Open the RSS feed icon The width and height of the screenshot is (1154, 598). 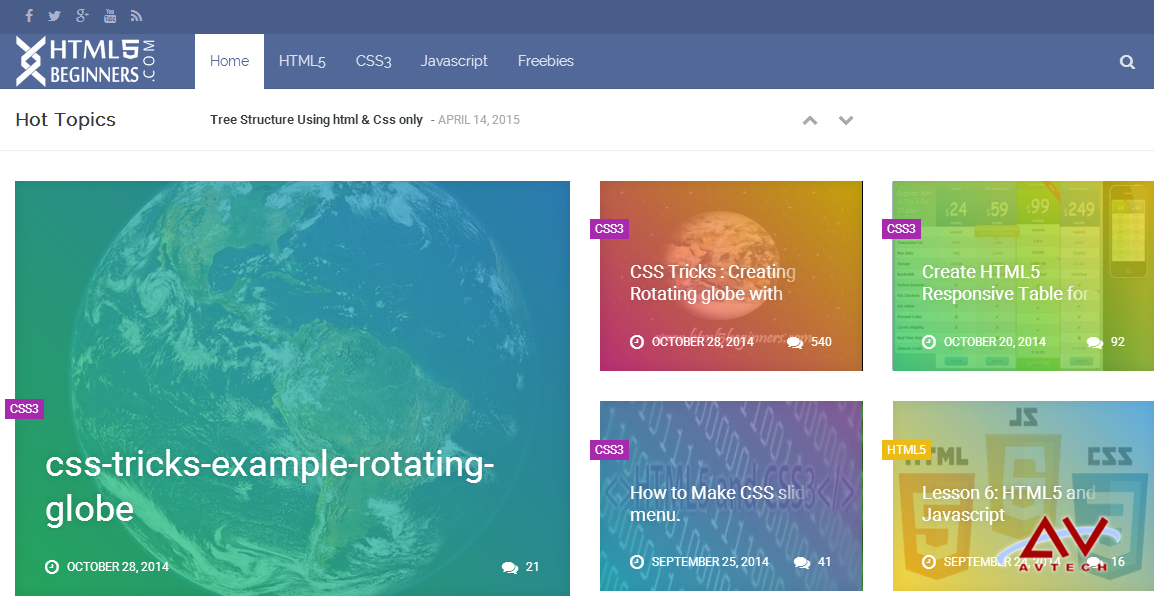(136, 15)
